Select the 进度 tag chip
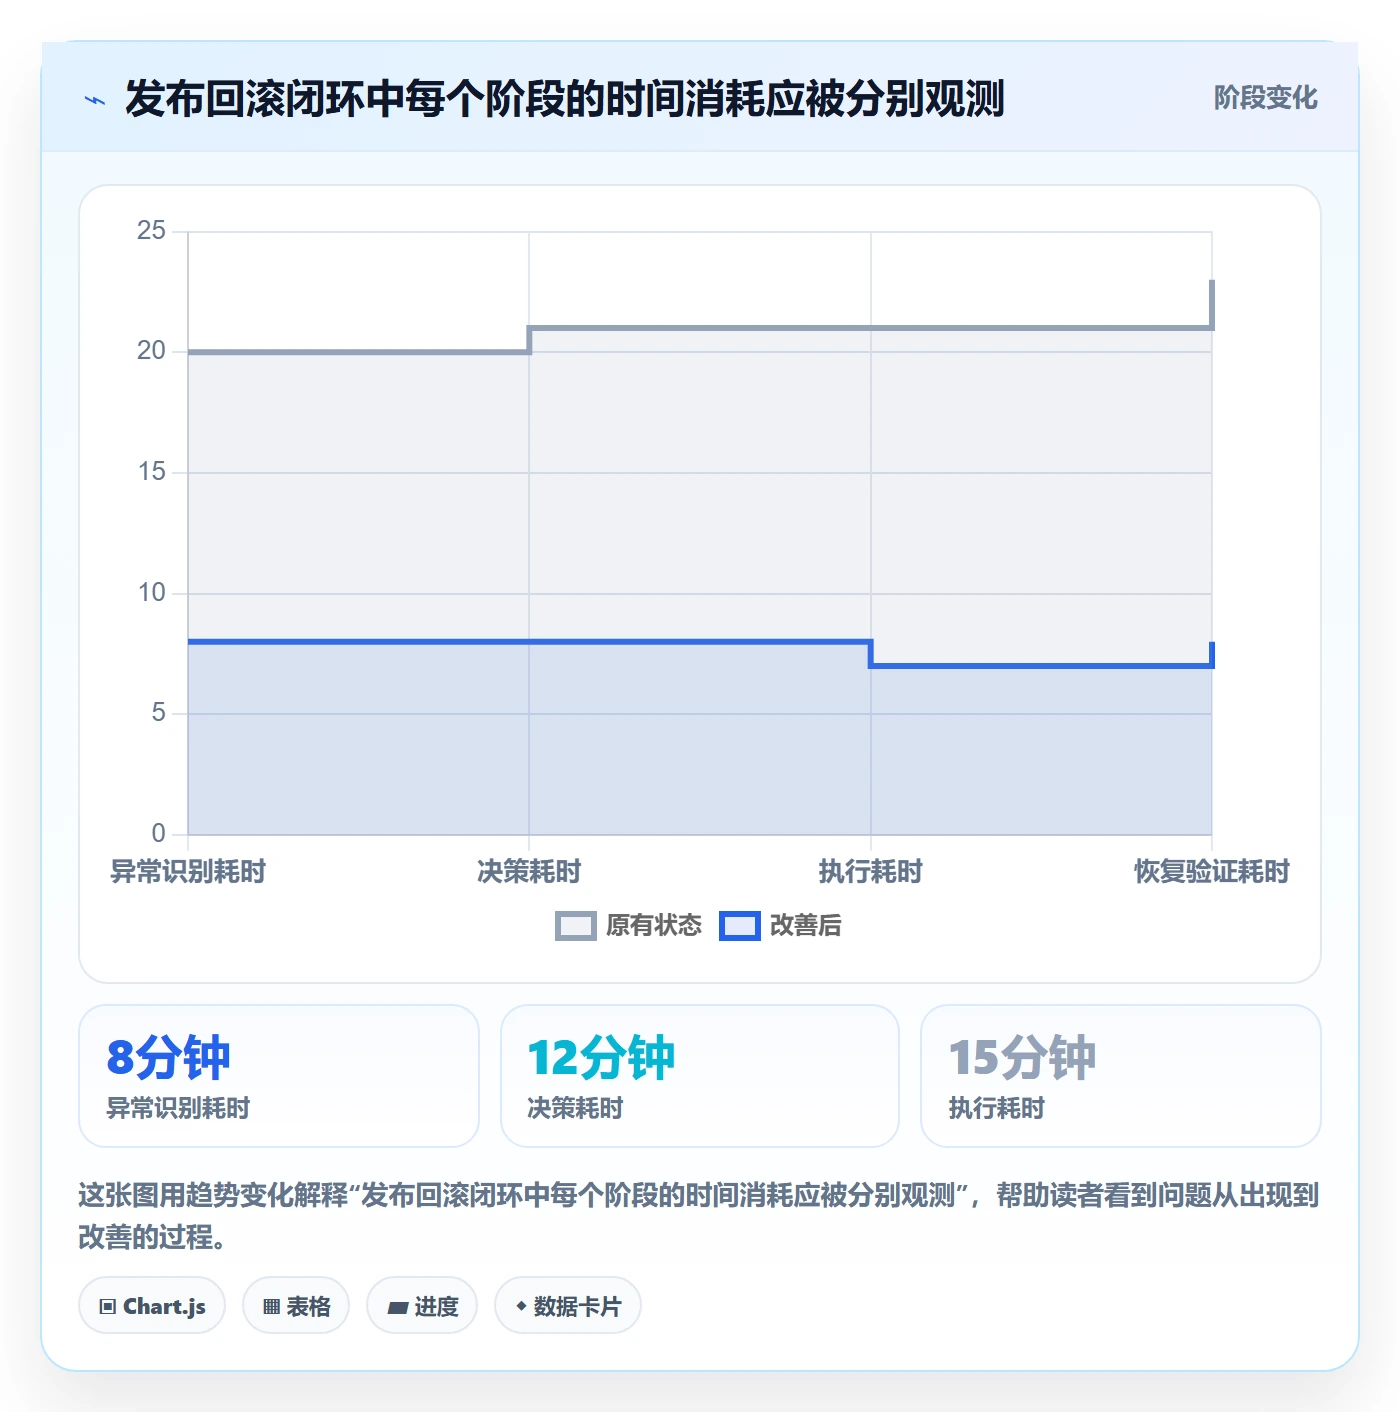The height and width of the screenshot is (1412, 1400). [422, 1306]
